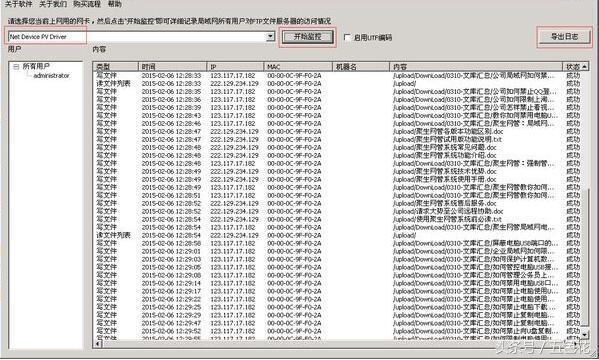This screenshot has width=599, height=360.
Task: Select the row timed 2015-02-06 12:29:22
Action: 337,299
